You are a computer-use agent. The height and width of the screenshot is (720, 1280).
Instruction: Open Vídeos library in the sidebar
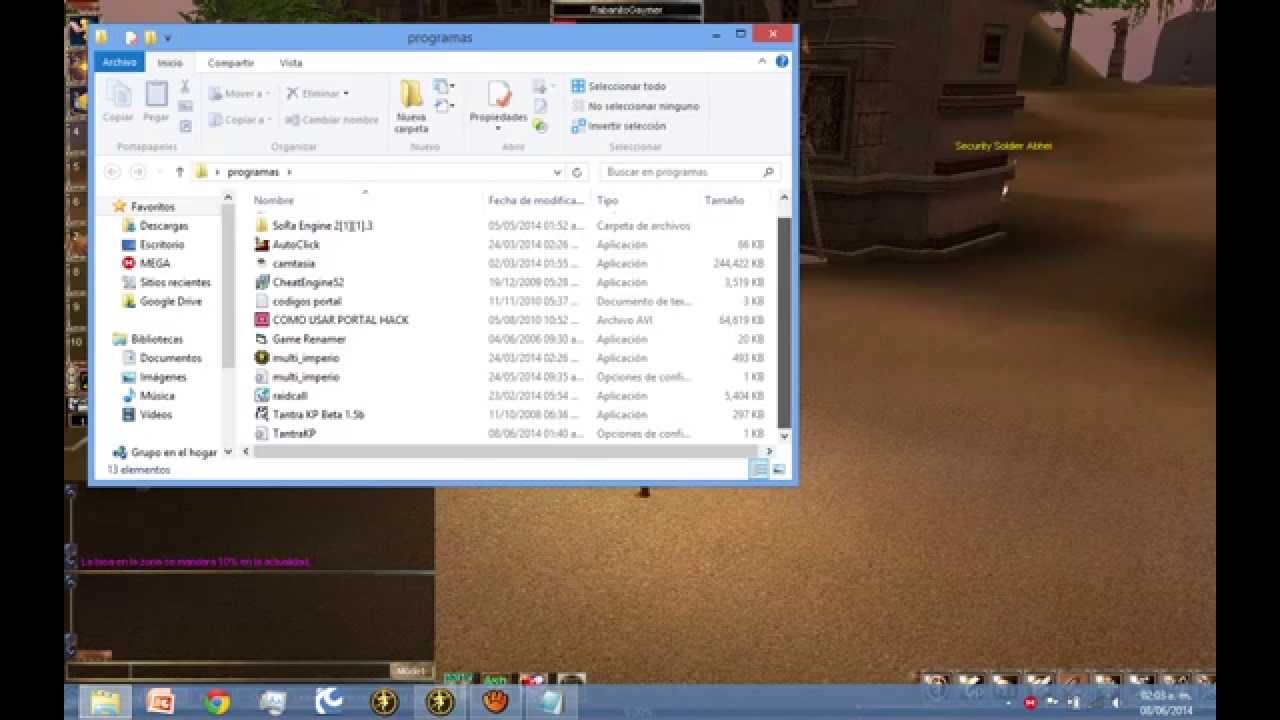pyautogui.click(x=155, y=415)
